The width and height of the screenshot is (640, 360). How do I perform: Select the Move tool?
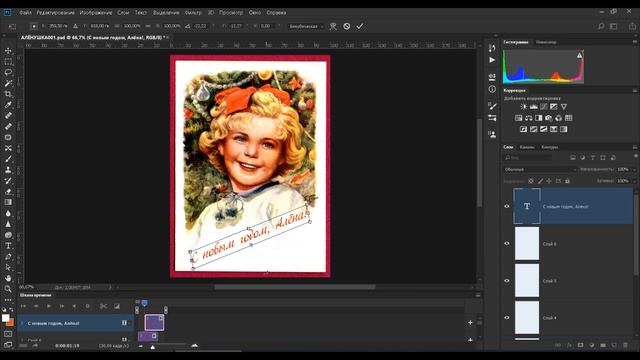tap(8, 51)
